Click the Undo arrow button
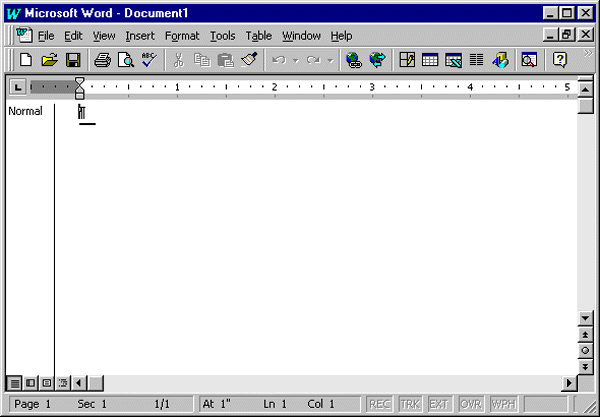Viewport: 600px width, 417px height. coord(279,60)
